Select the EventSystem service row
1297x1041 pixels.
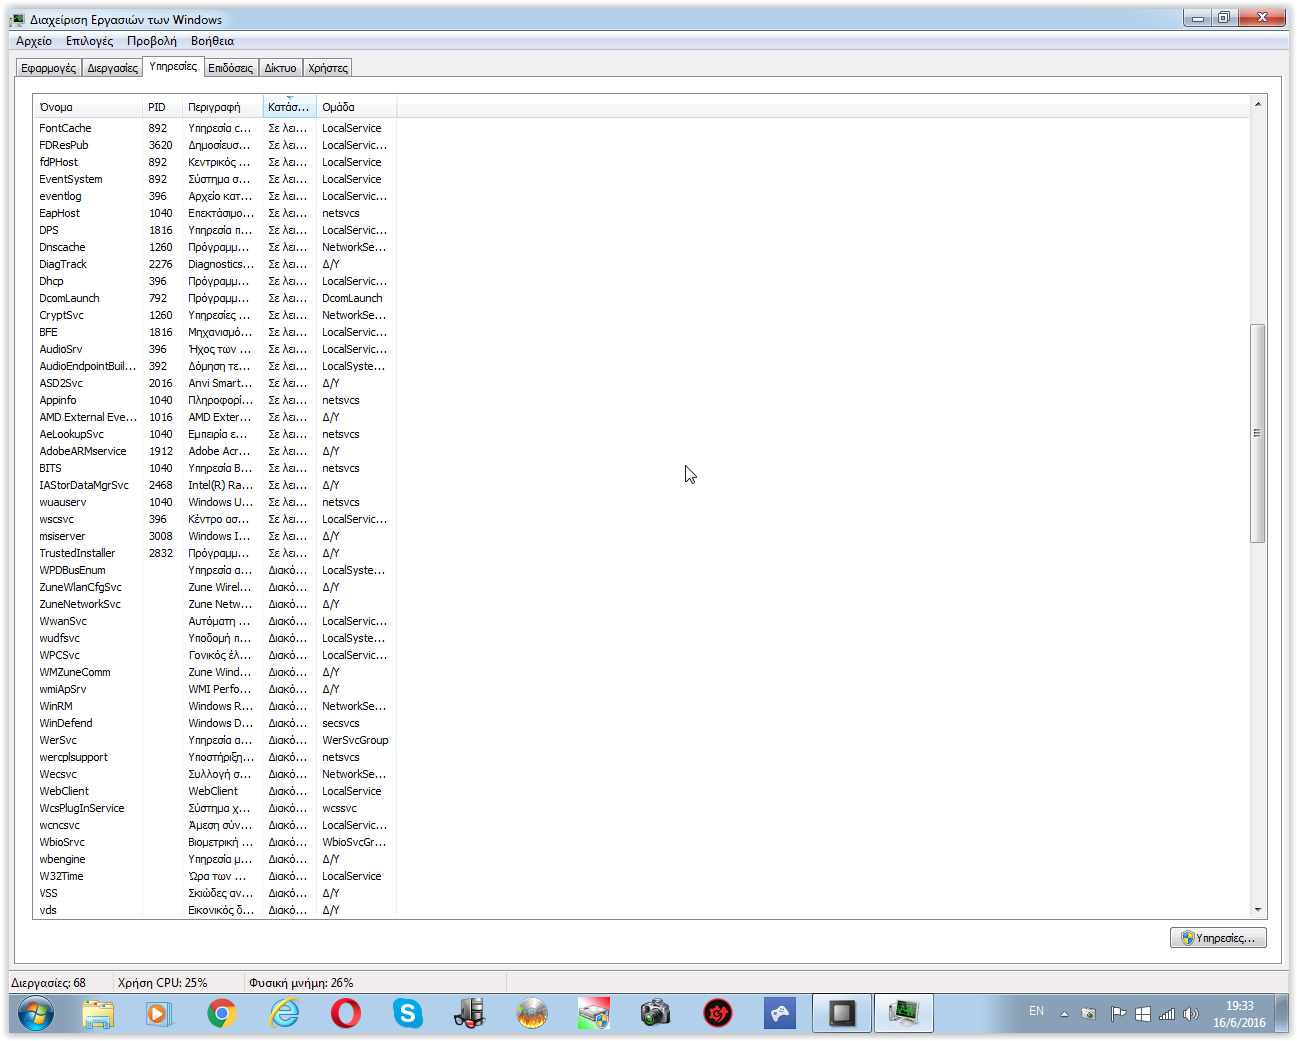click(215, 179)
